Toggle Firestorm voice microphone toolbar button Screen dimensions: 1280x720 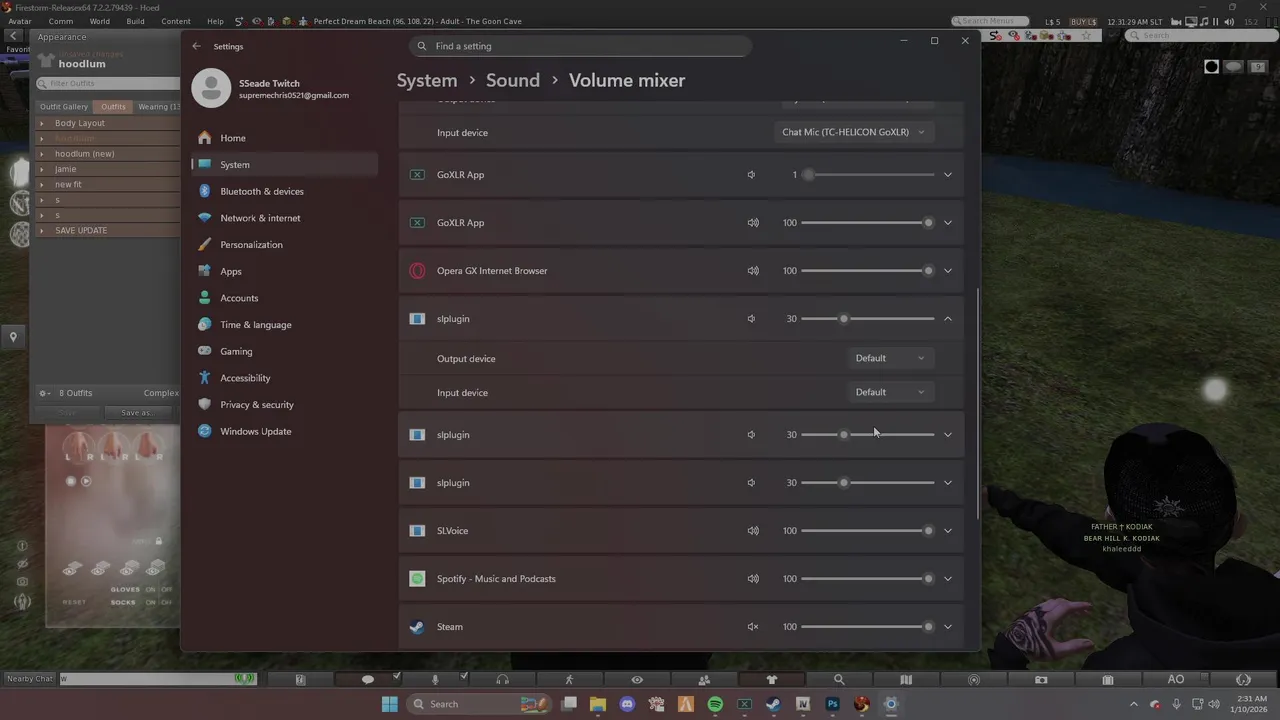coord(435,679)
